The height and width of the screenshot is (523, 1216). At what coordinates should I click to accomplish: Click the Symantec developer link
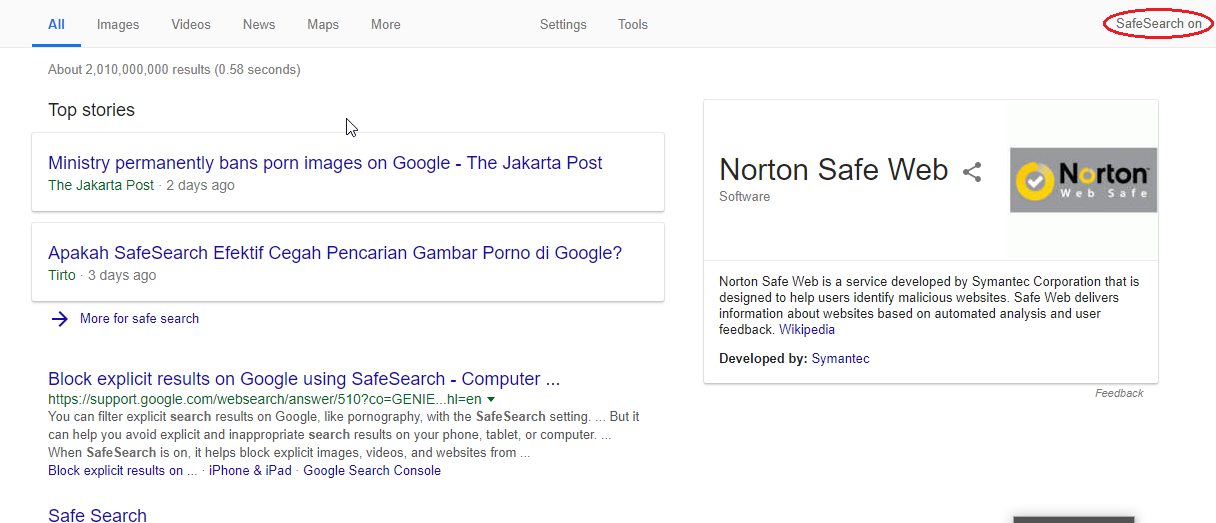pos(840,358)
